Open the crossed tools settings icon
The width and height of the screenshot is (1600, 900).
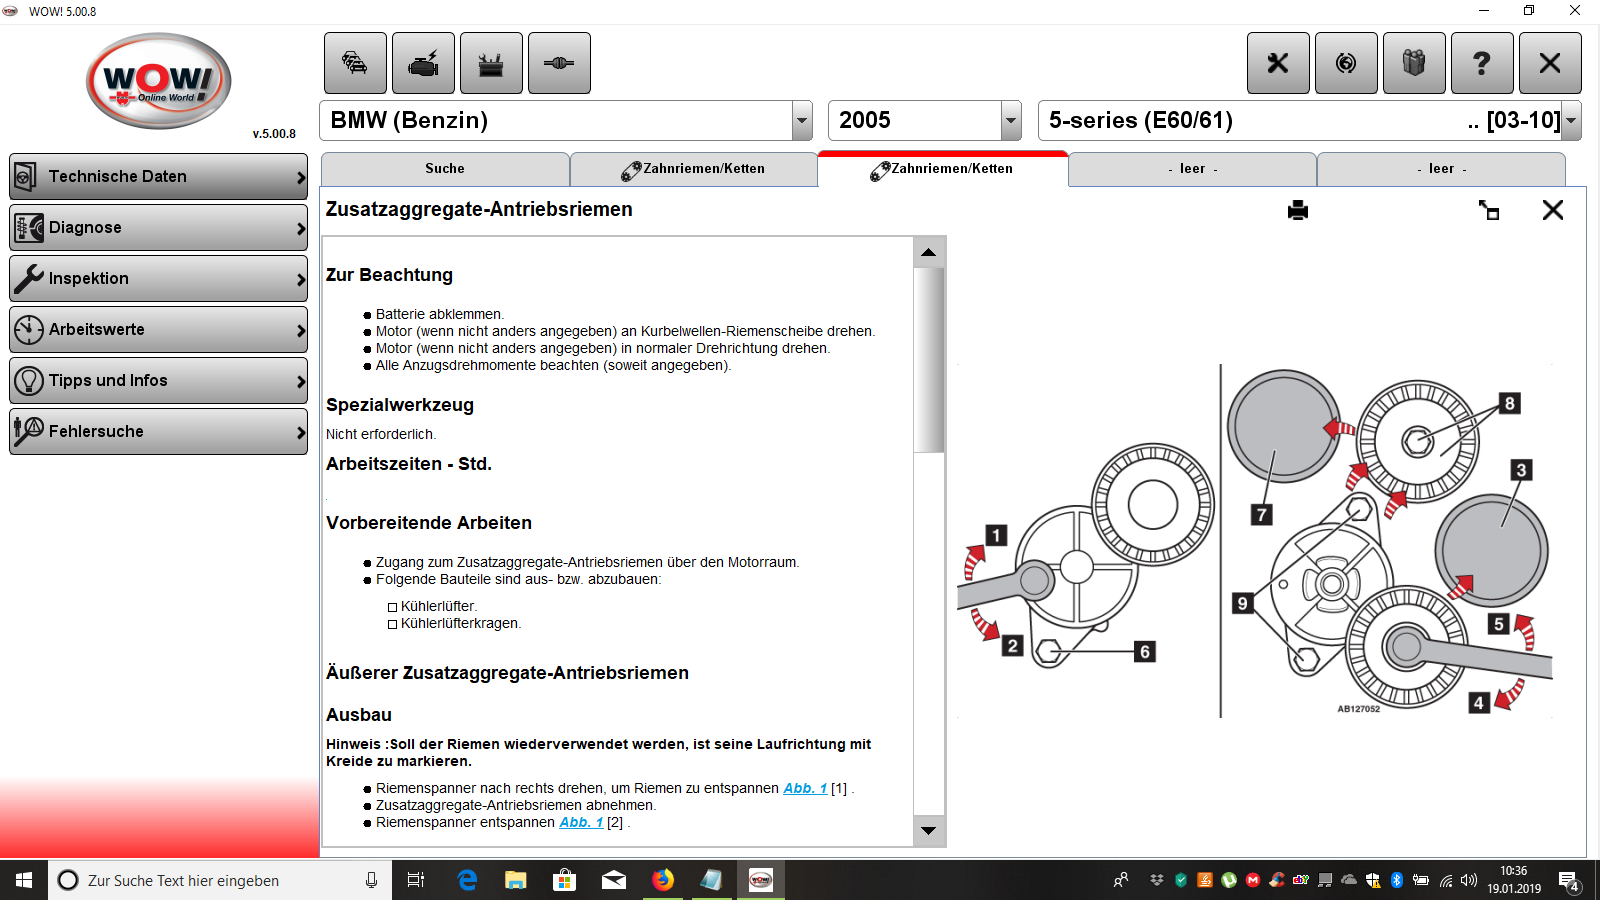(1278, 63)
